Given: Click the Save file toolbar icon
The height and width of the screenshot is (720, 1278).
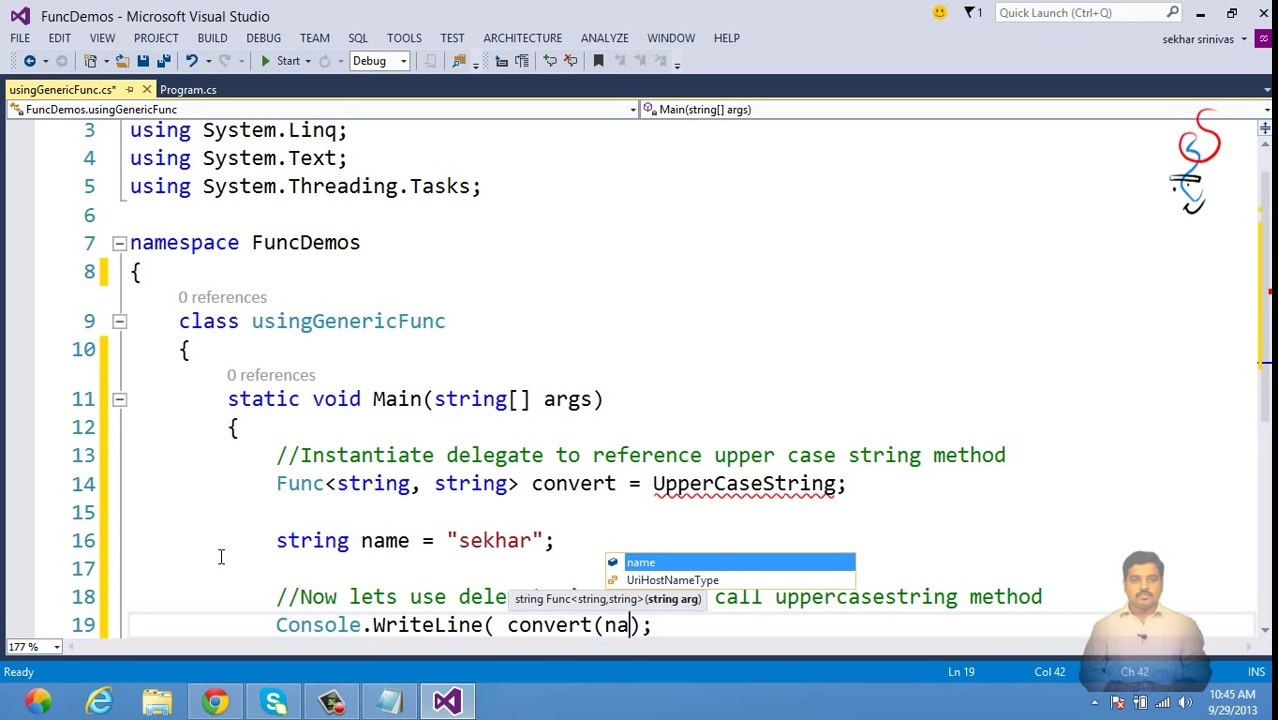Looking at the screenshot, I should click(x=143, y=61).
